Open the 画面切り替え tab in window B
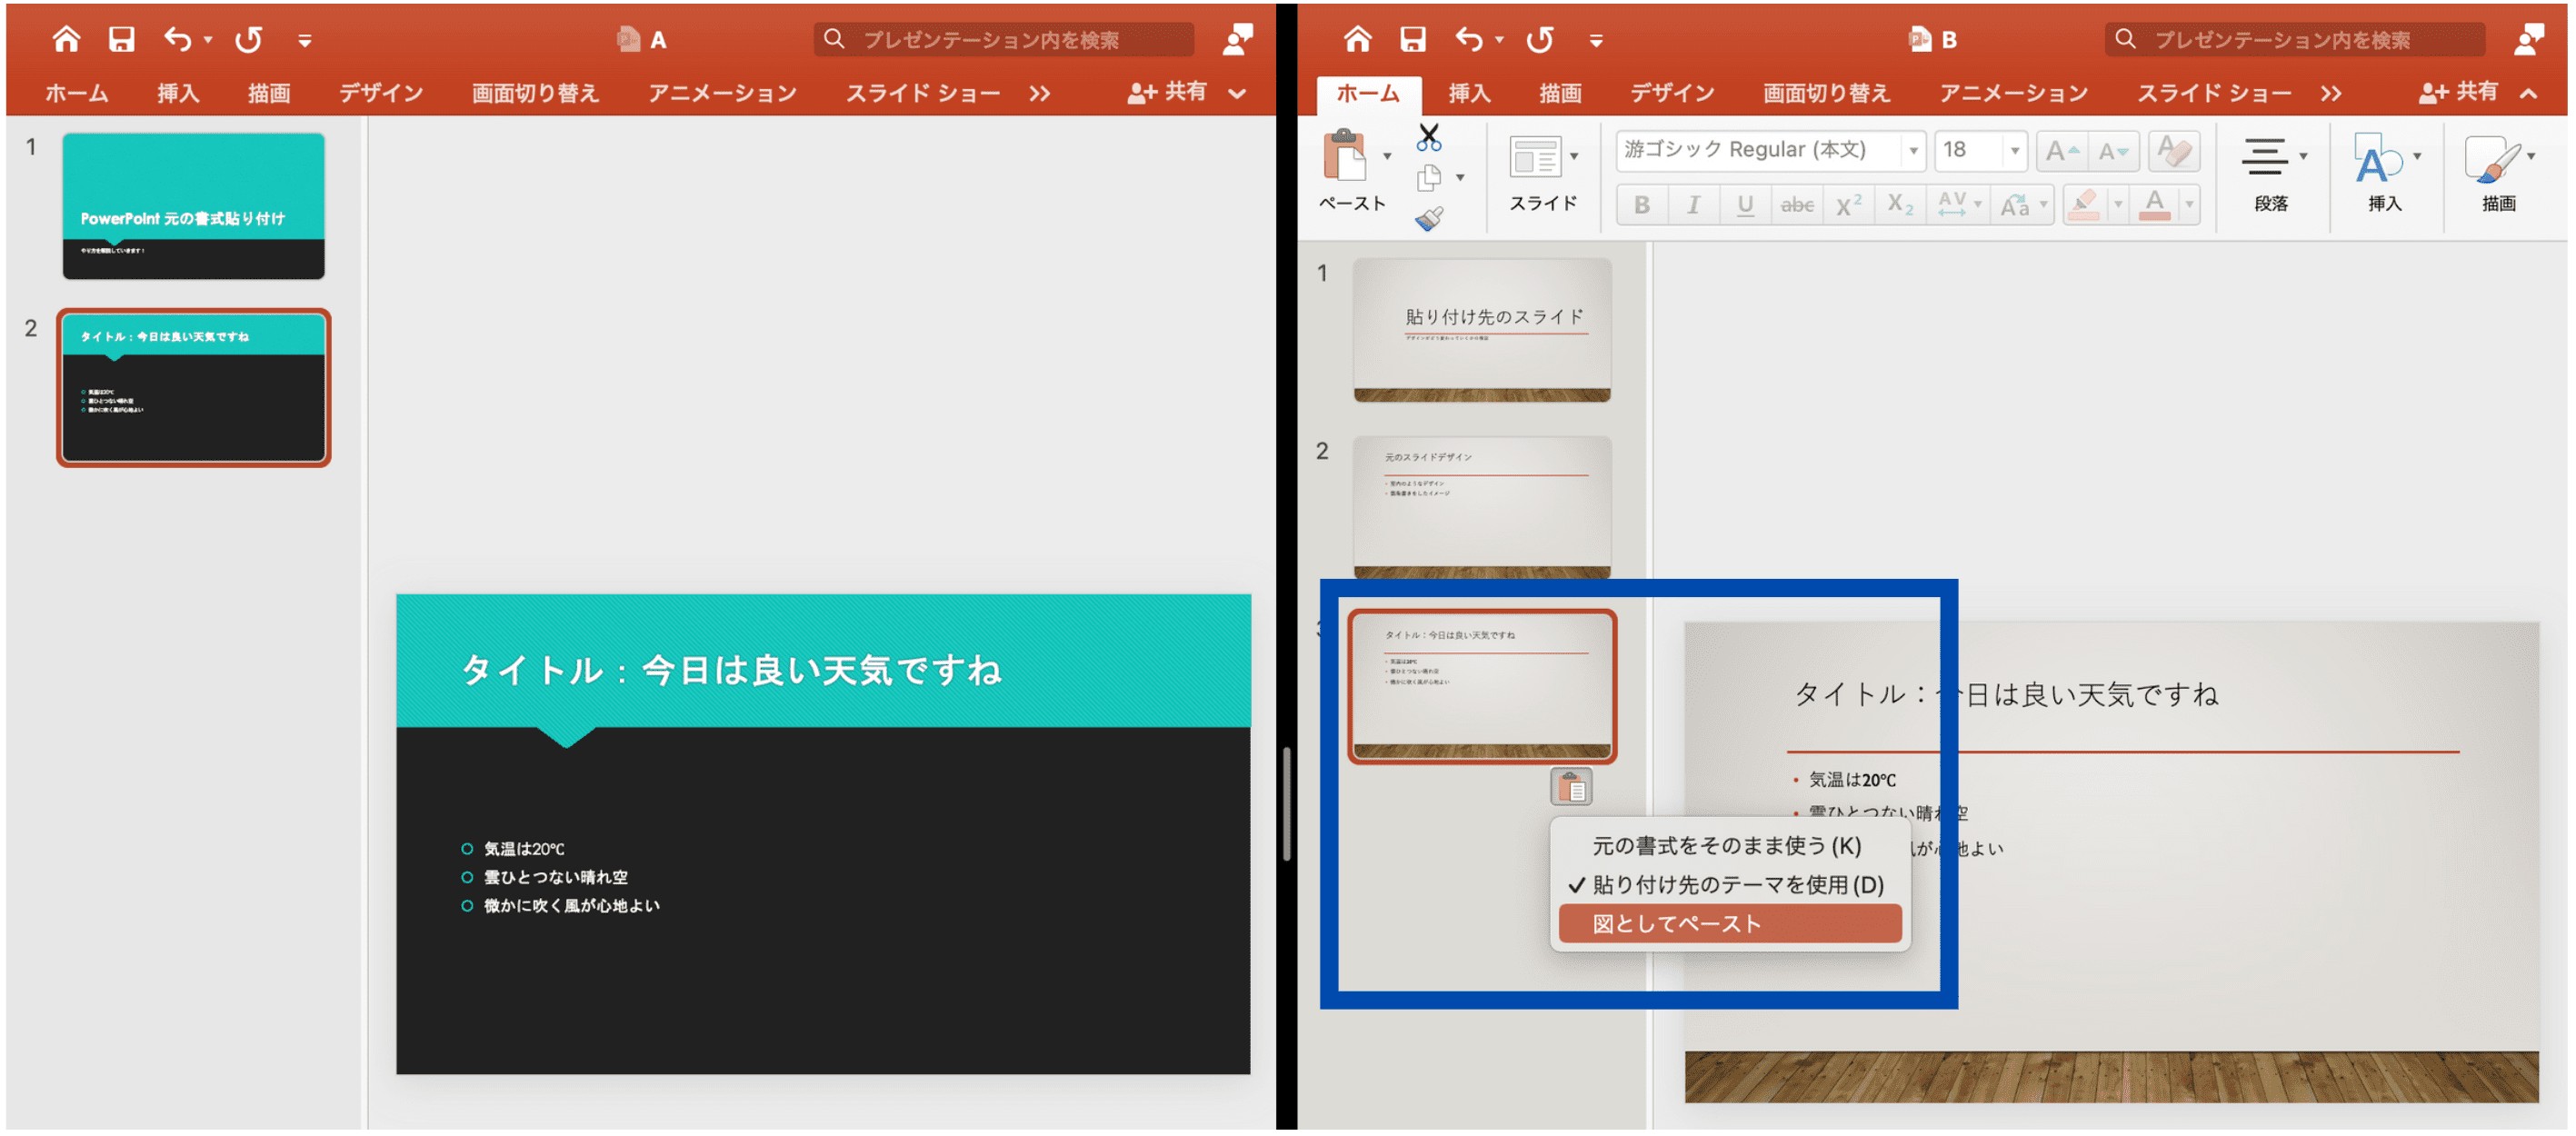This screenshot has width=2576, height=1136. point(1826,93)
